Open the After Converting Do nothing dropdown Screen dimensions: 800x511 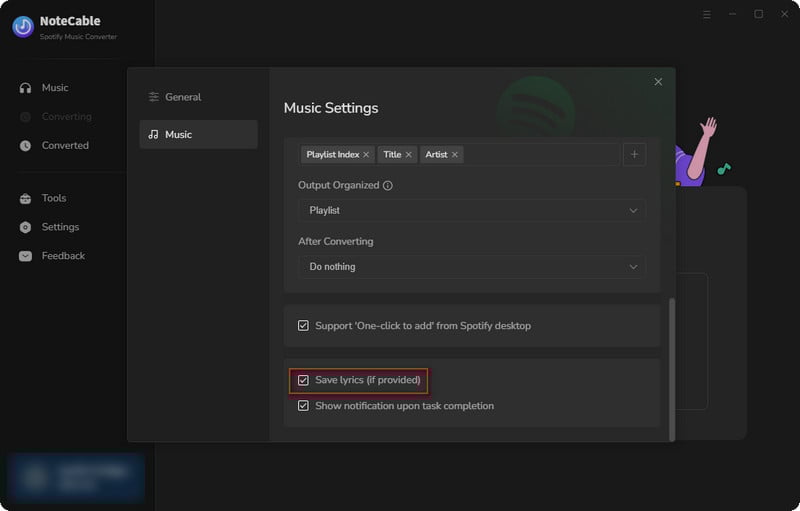[x=472, y=267]
